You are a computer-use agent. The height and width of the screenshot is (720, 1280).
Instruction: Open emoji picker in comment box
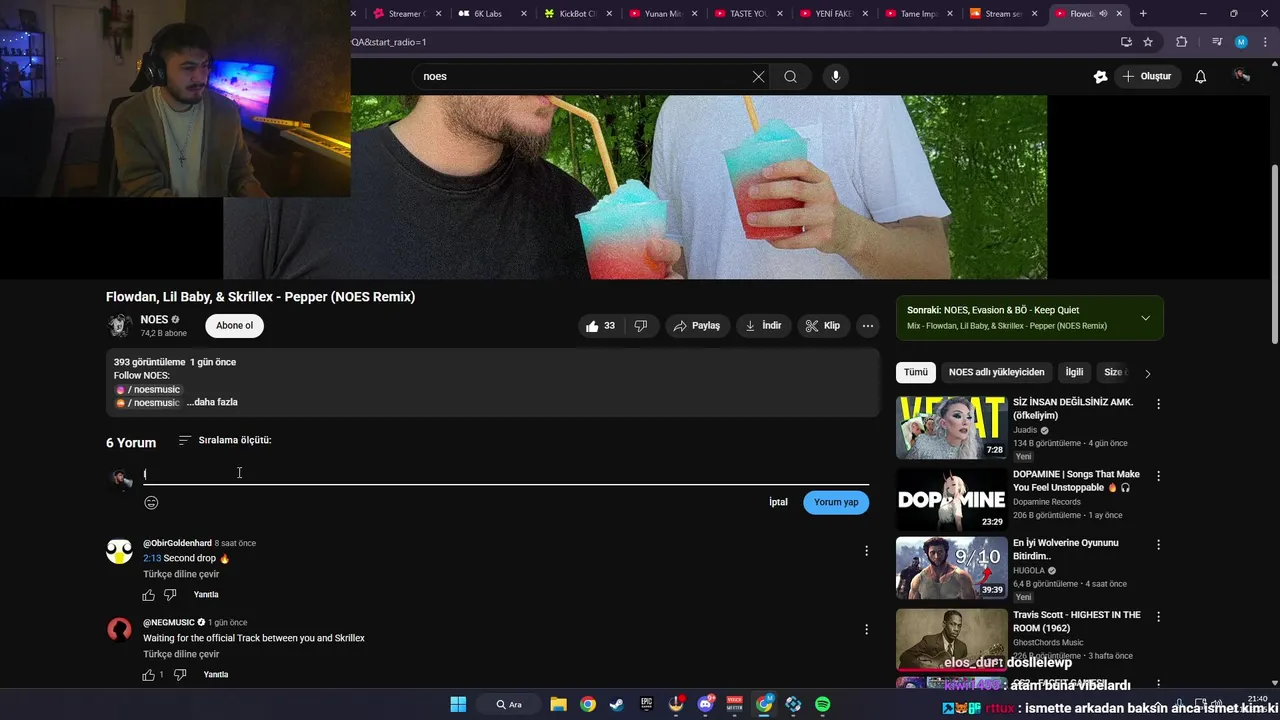coord(151,503)
